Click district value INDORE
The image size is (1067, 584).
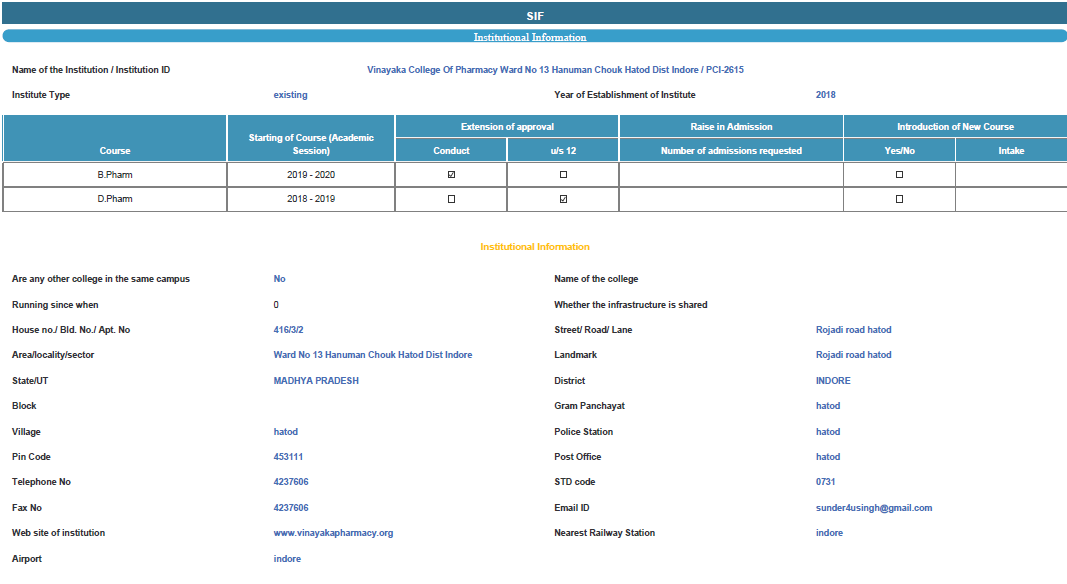[x=833, y=381]
